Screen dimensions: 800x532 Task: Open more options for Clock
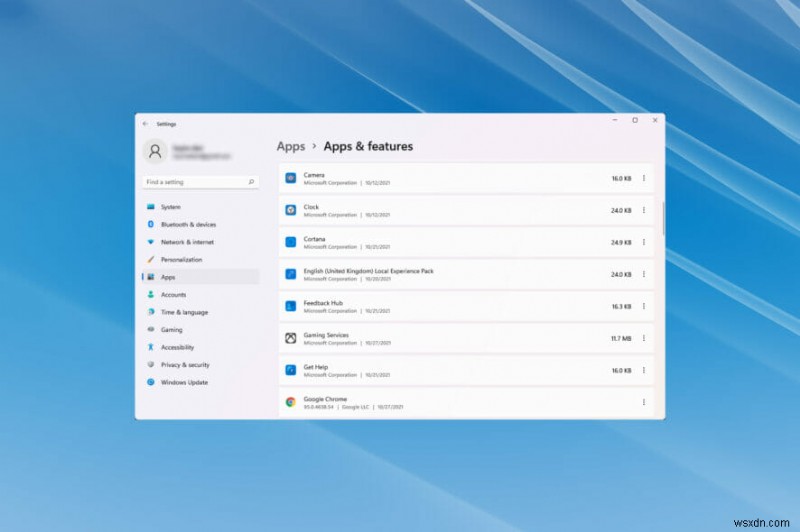click(x=644, y=210)
